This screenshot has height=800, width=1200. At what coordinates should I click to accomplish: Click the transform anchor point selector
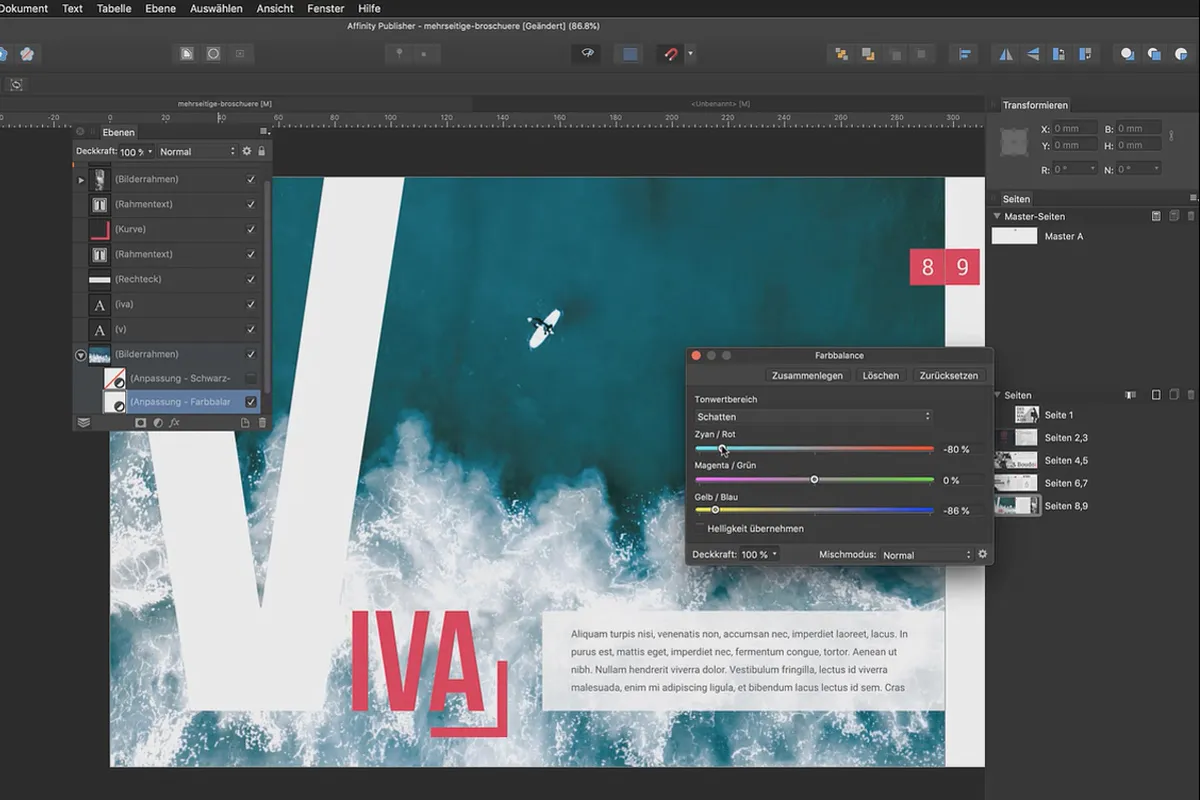pyautogui.click(x=1014, y=143)
